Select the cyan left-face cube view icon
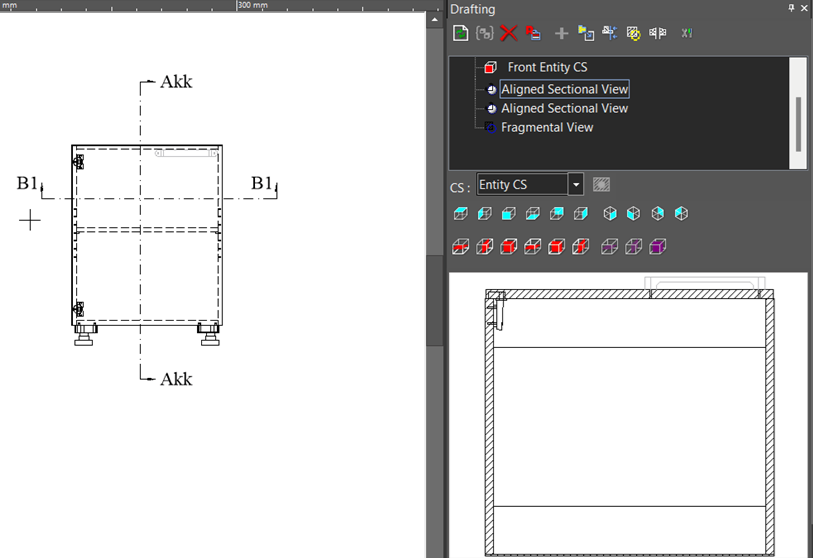This screenshot has width=813, height=558. pos(484,214)
